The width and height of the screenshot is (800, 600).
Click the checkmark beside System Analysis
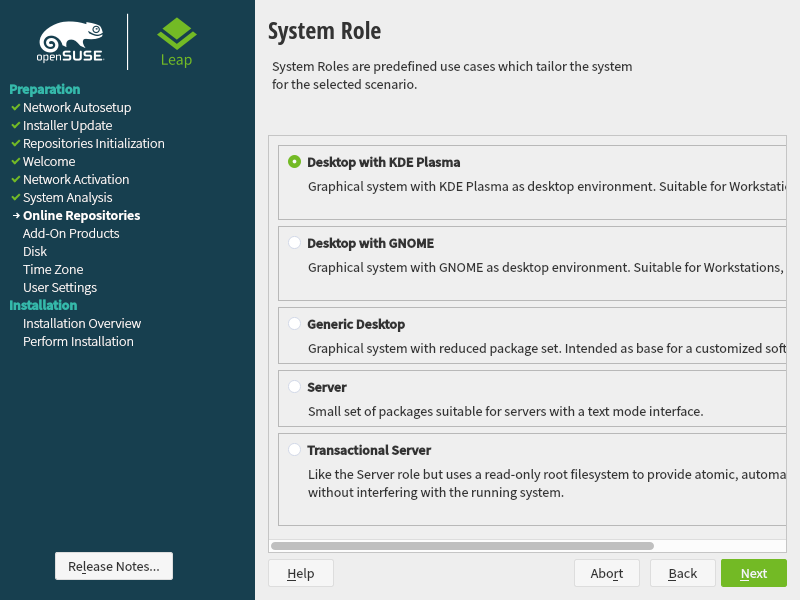pos(15,197)
